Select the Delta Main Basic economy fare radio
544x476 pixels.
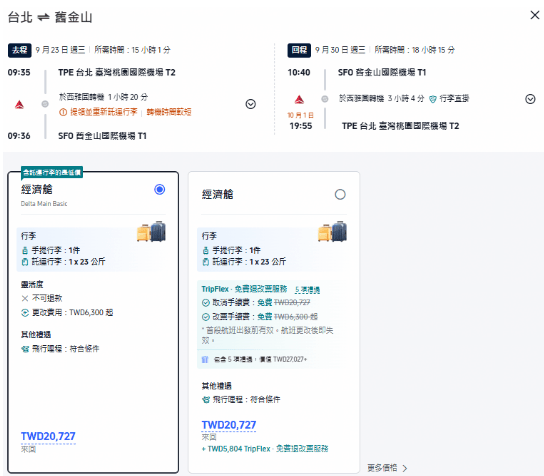point(160,189)
